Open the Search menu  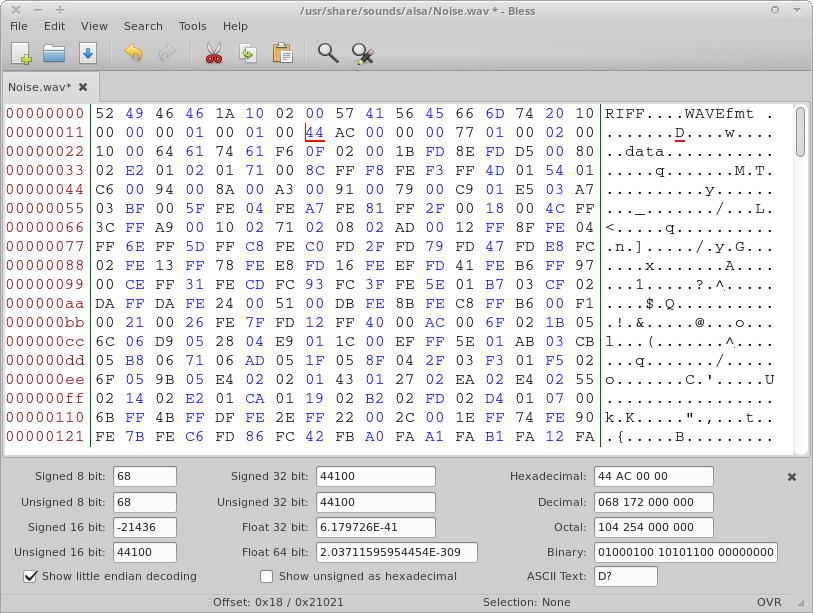pyautogui.click(x=143, y=26)
